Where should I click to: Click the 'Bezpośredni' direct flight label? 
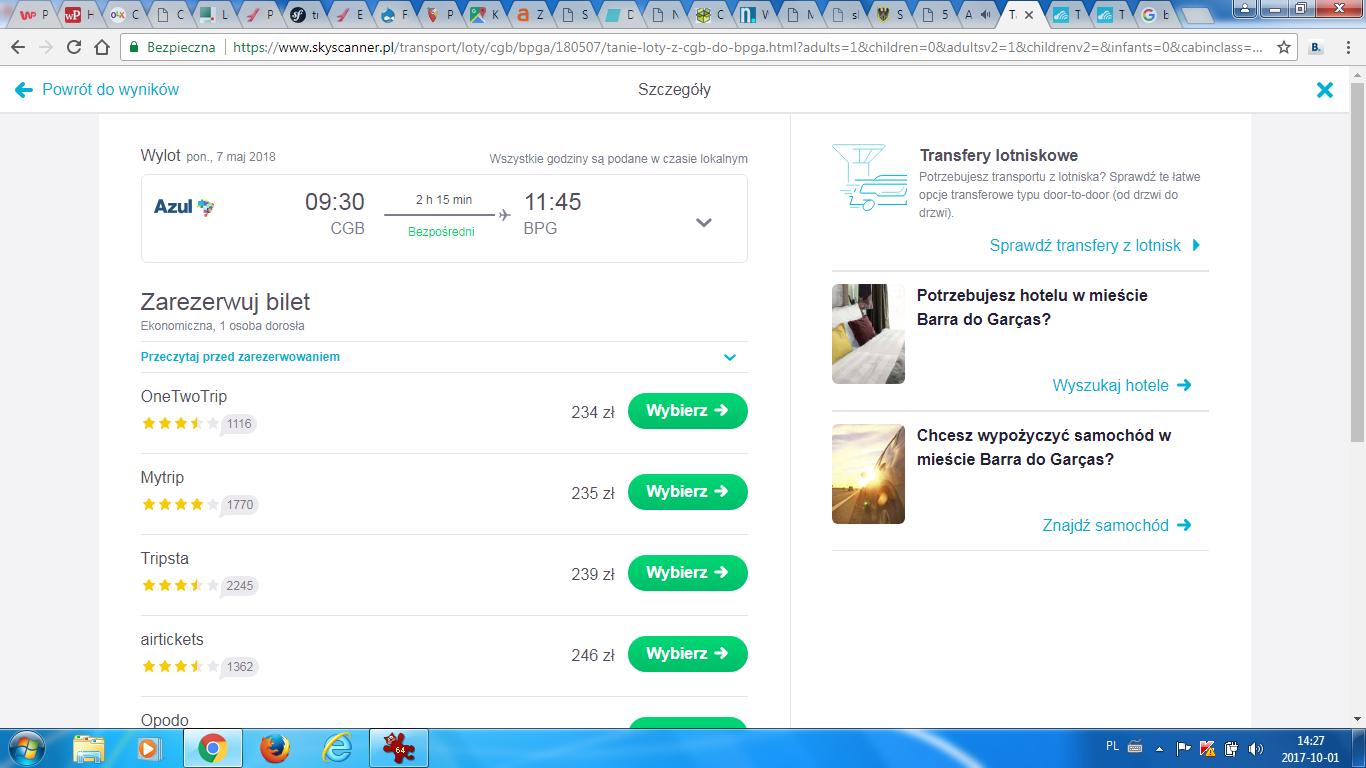[x=441, y=232]
